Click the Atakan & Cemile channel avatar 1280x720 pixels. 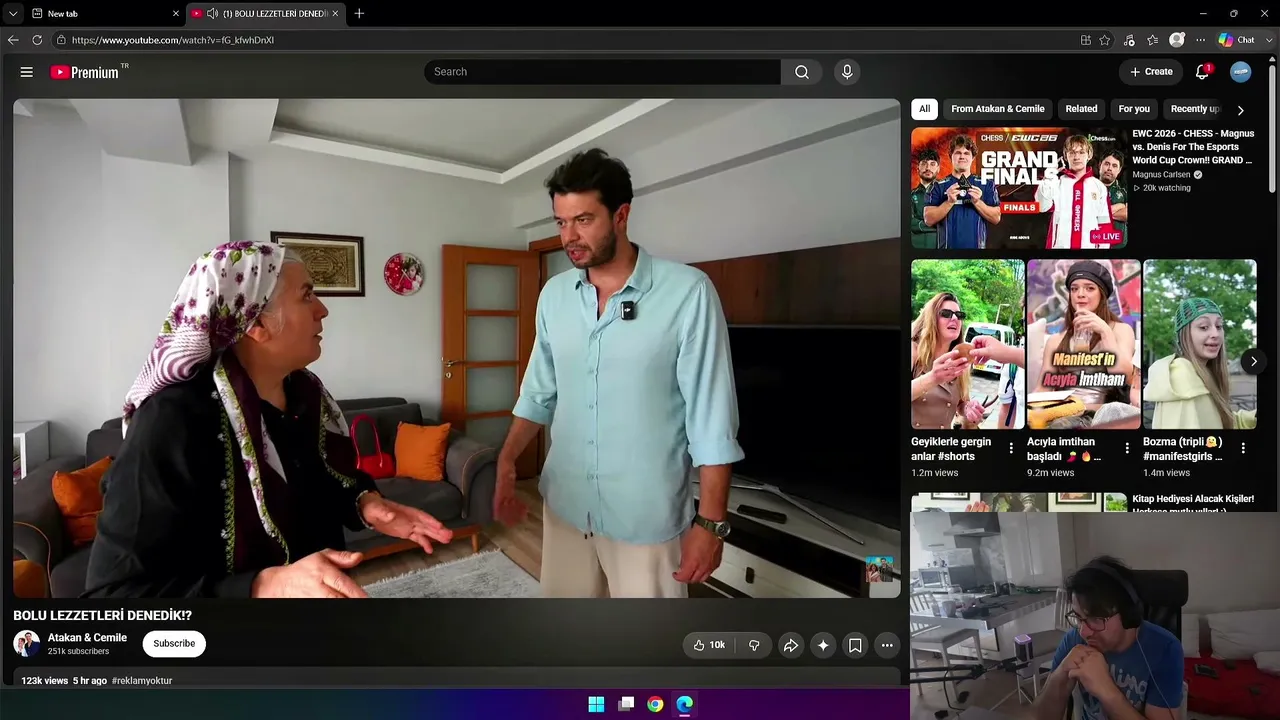click(x=27, y=644)
